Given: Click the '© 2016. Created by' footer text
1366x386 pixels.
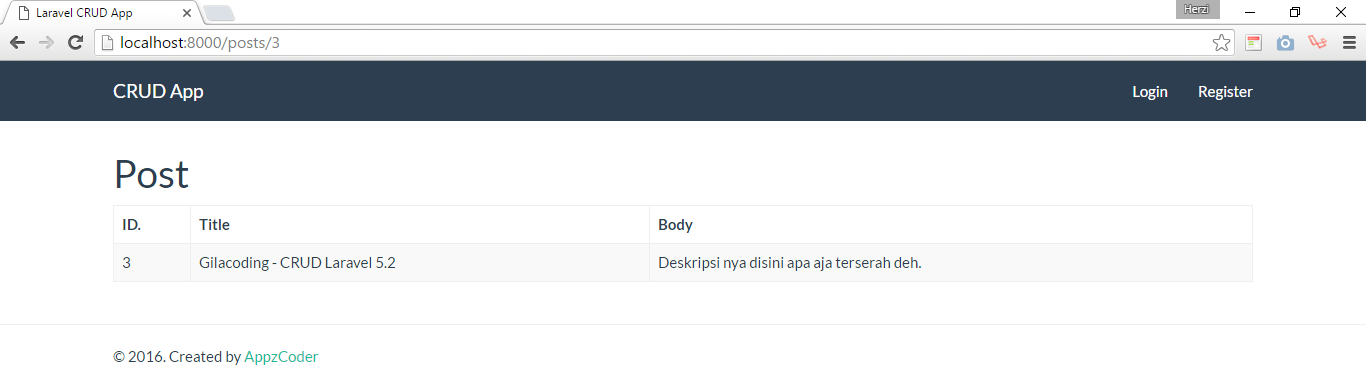Looking at the screenshot, I should click(x=177, y=356).
